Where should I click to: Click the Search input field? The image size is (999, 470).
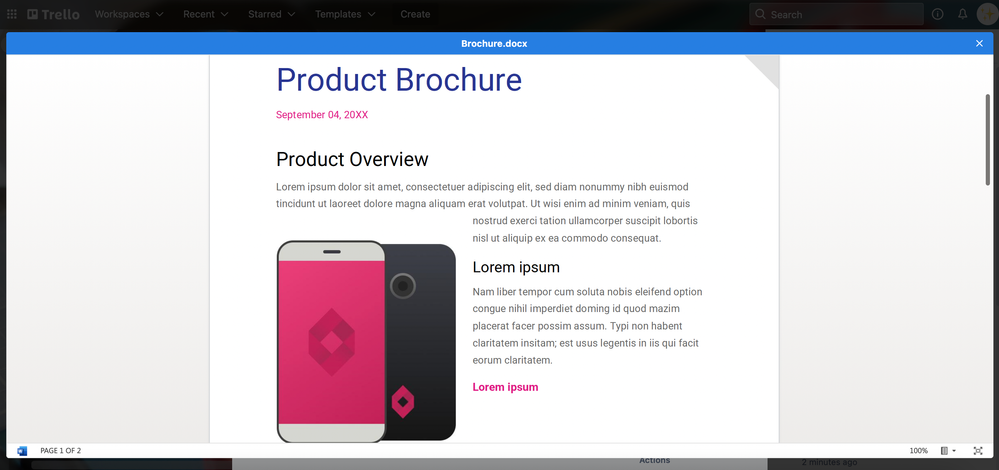pos(836,14)
